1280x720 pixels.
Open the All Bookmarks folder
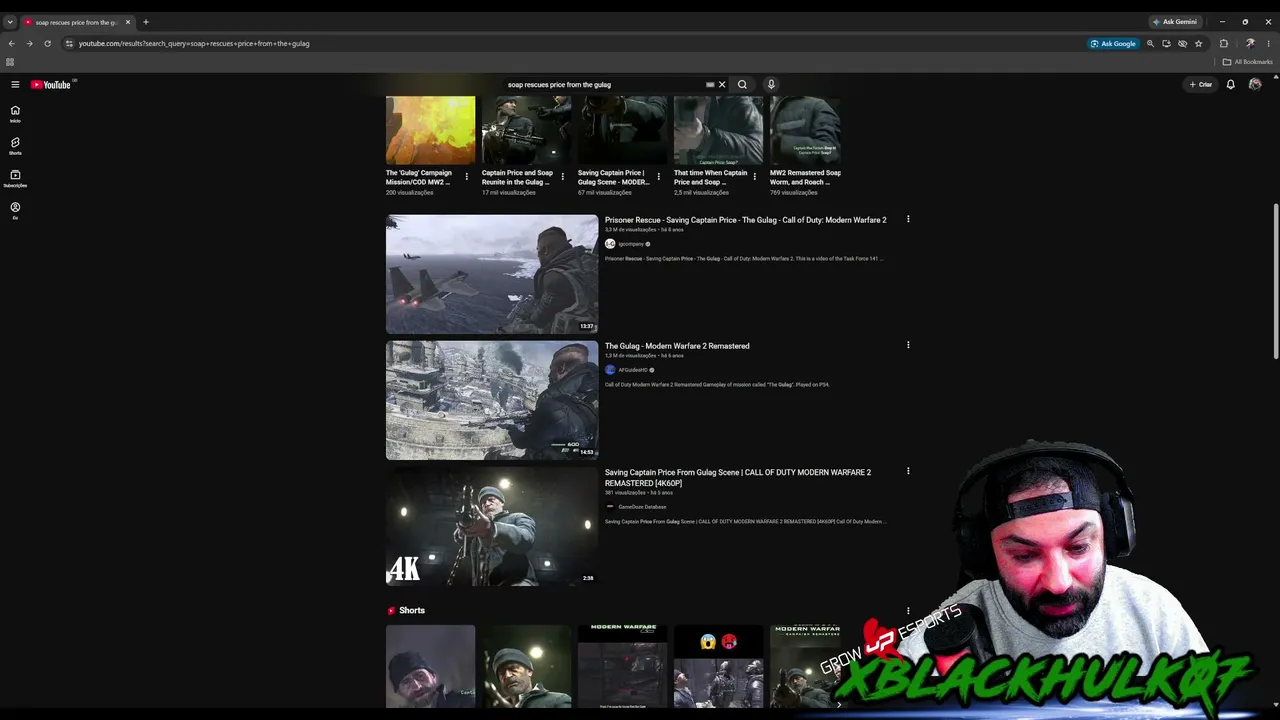point(1247,62)
